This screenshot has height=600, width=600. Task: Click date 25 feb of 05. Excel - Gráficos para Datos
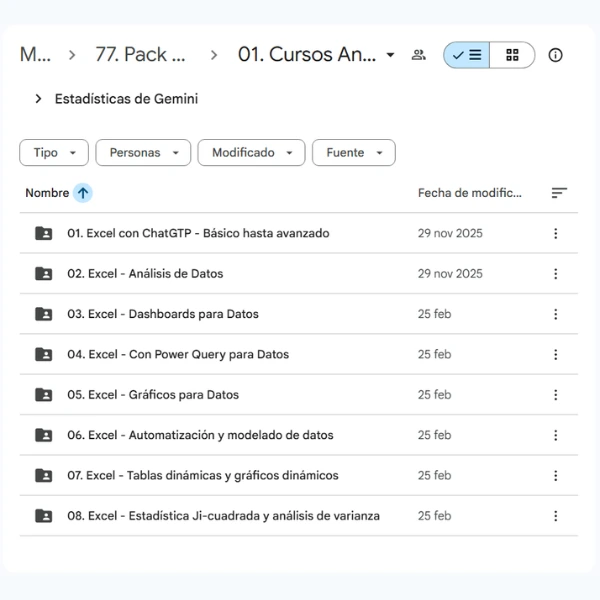434,395
